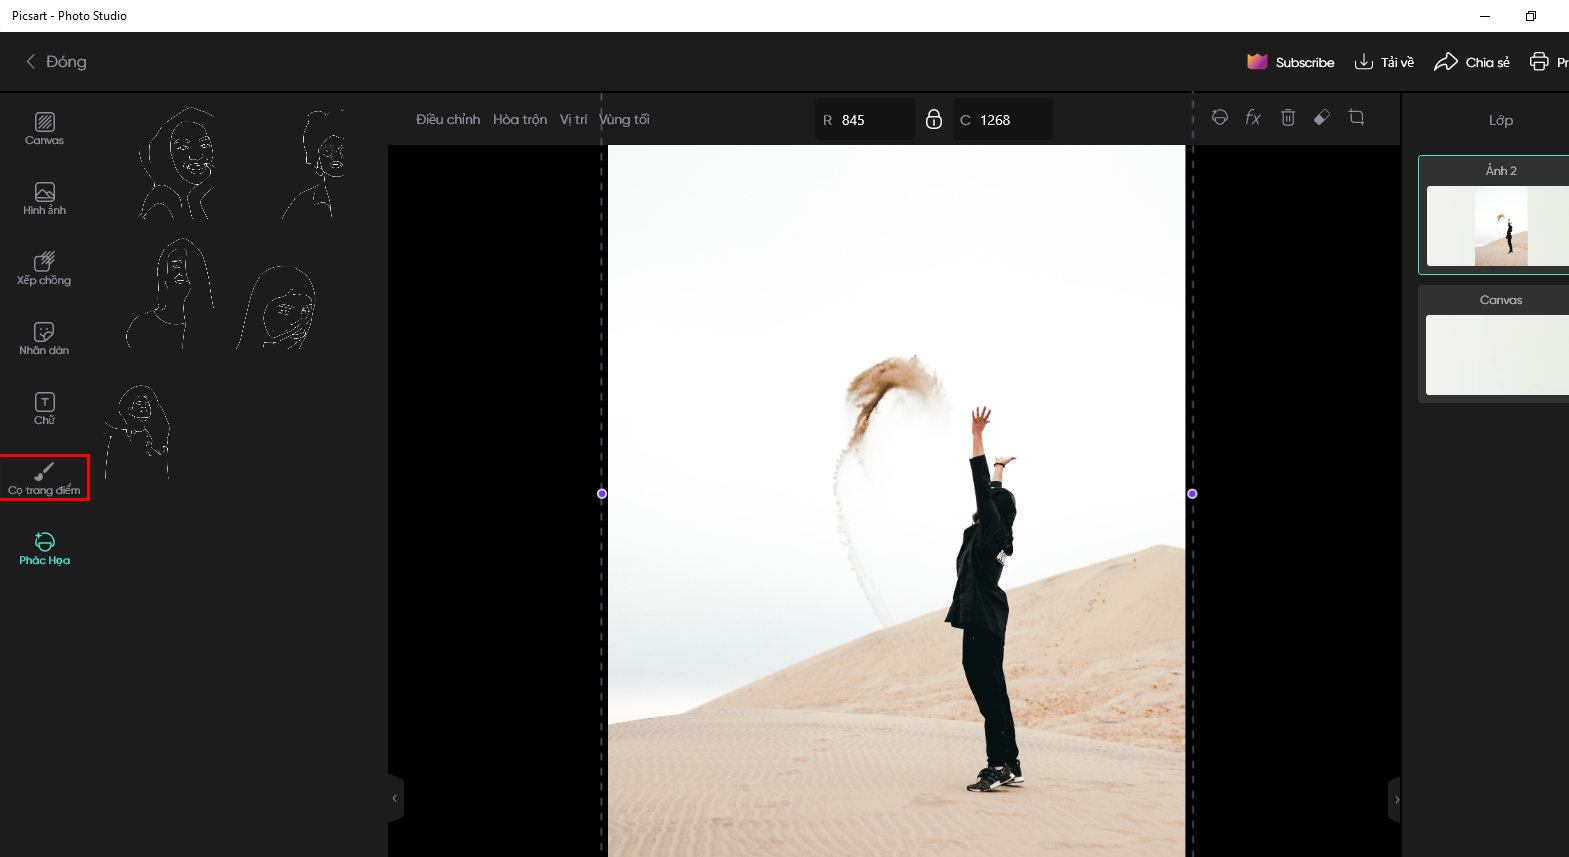
Task: Click the R width field 845
Action: click(865, 119)
